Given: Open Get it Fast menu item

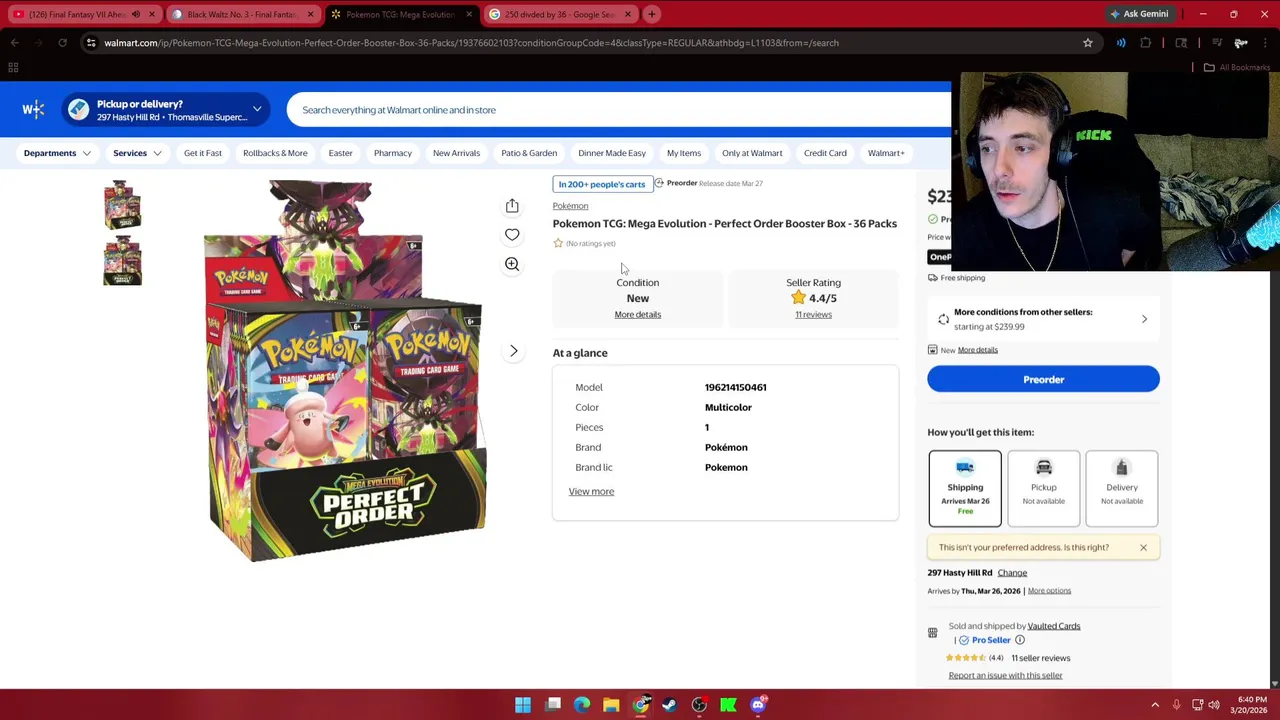Looking at the screenshot, I should point(203,153).
